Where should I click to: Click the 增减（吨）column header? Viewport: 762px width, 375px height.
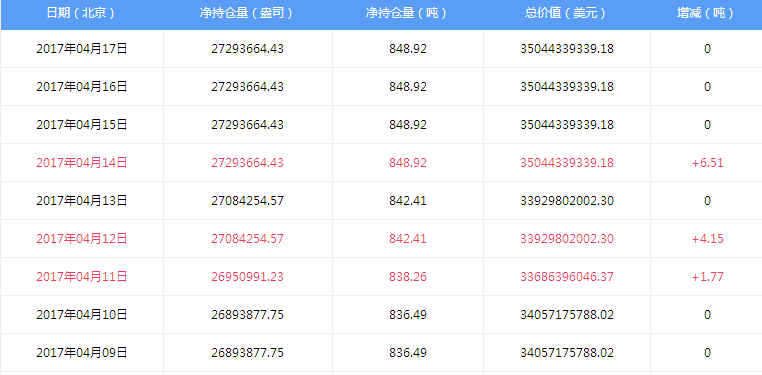[707, 14]
